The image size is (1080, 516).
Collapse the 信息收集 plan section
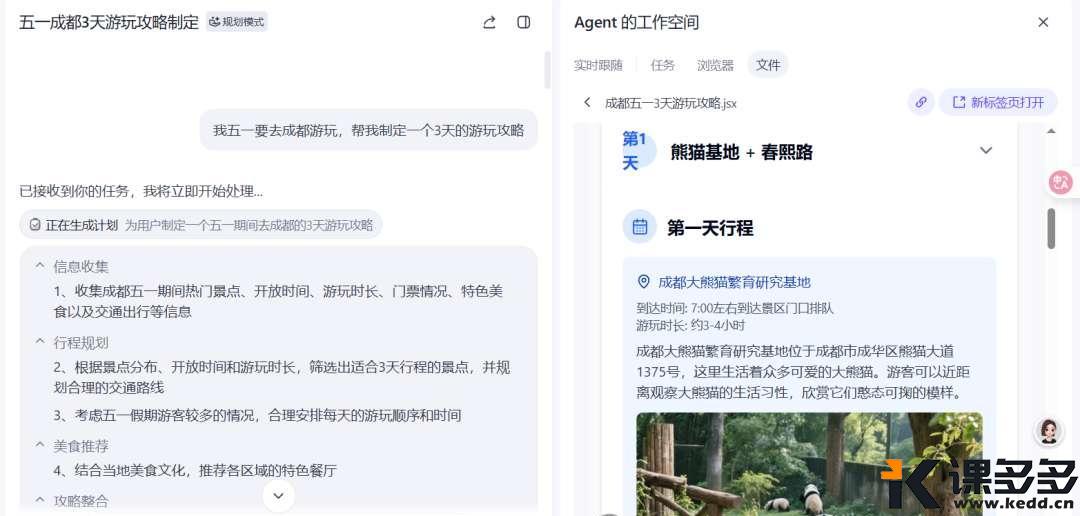click(x=40, y=266)
